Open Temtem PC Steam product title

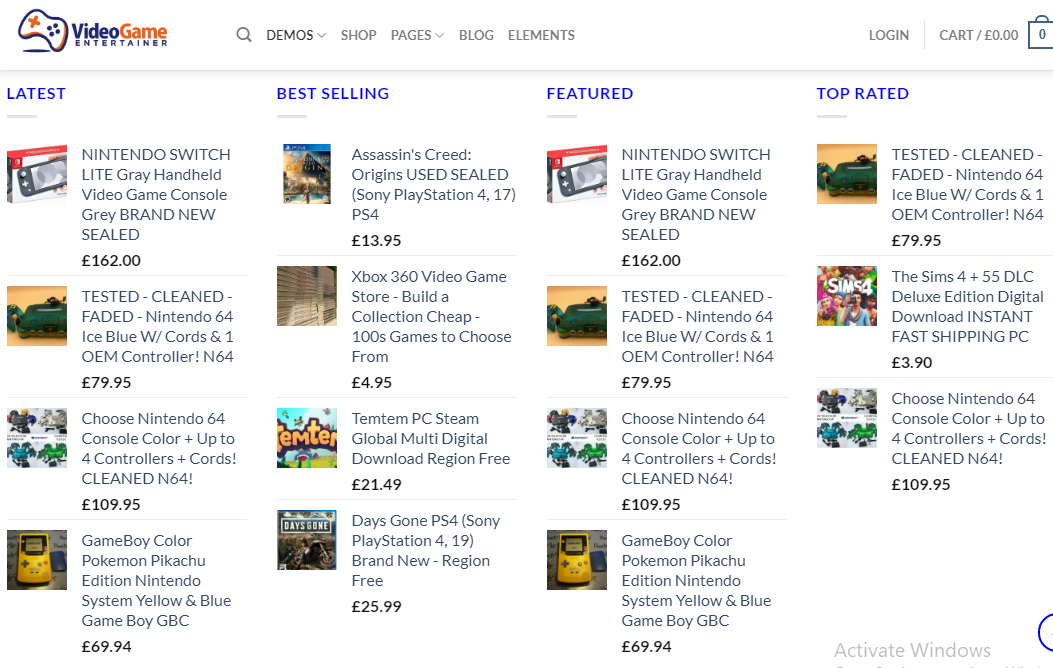pyautogui.click(x=431, y=438)
